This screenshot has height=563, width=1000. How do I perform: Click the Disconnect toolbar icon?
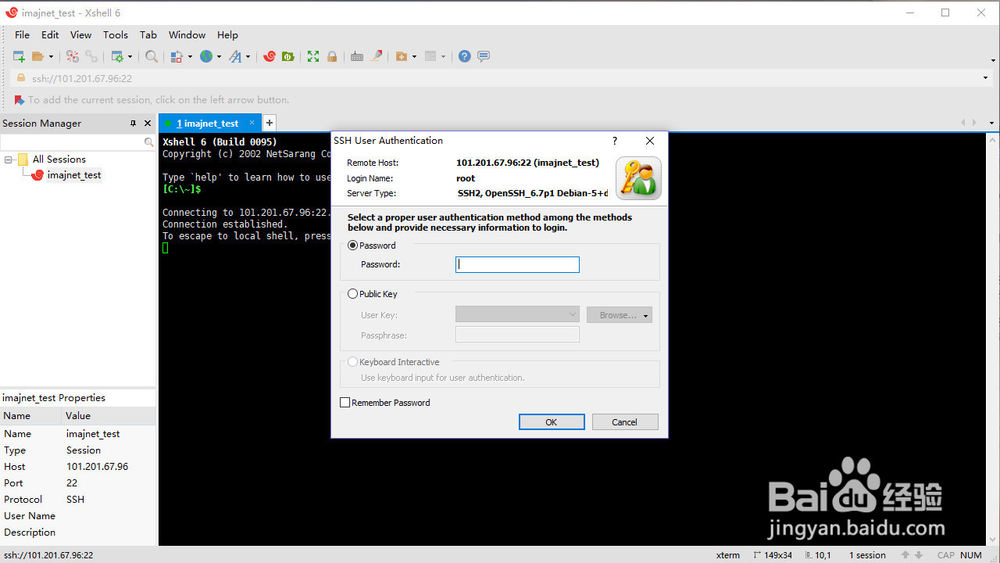[x=72, y=57]
